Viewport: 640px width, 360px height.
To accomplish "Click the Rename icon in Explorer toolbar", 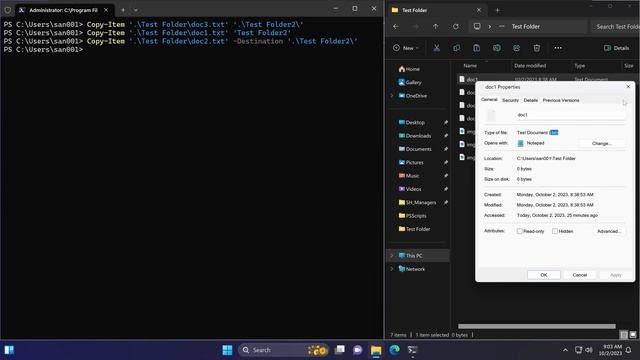I will tap(496, 48).
